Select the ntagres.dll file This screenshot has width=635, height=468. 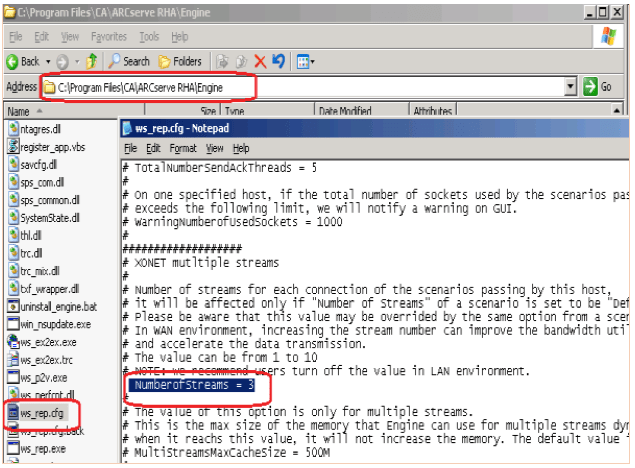(x=40, y=129)
